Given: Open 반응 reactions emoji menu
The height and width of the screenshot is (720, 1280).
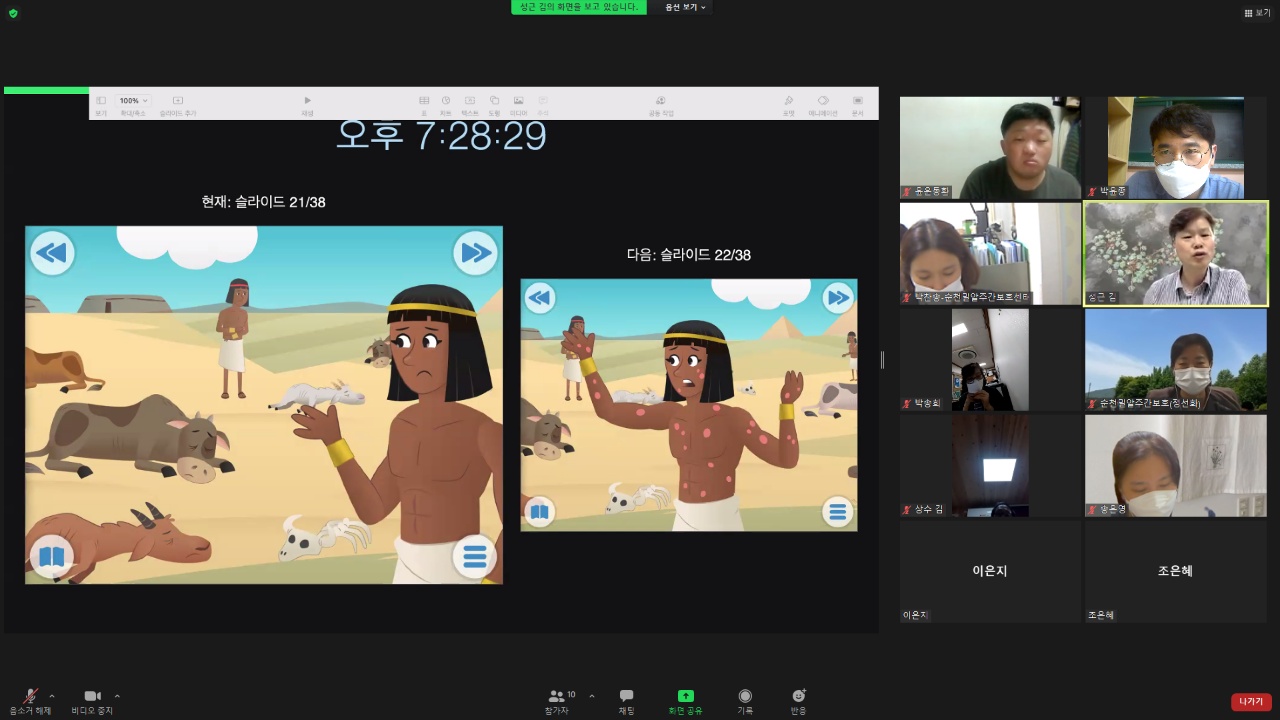Looking at the screenshot, I should pyautogui.click(x=798, y=696).
